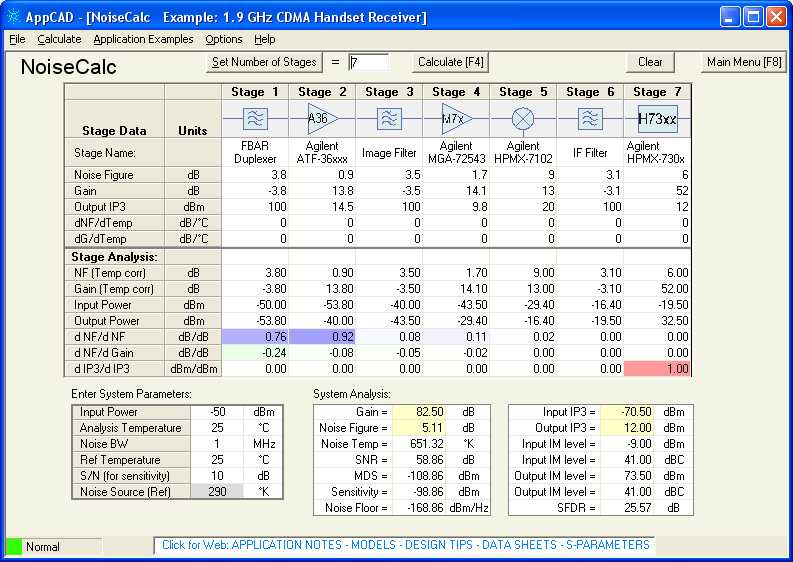Click the number of stages input field
Viewport: 793px width, 562px height.
(368, 62)
